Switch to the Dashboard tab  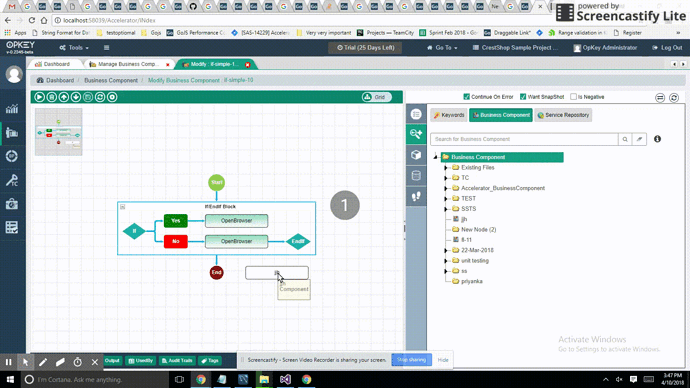[x=54, y=64]
